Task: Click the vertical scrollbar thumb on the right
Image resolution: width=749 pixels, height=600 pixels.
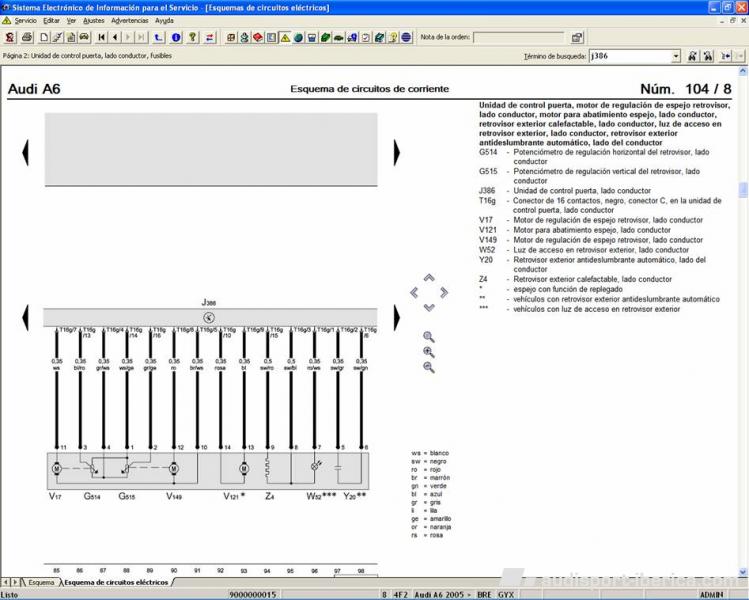Action: 743,190
